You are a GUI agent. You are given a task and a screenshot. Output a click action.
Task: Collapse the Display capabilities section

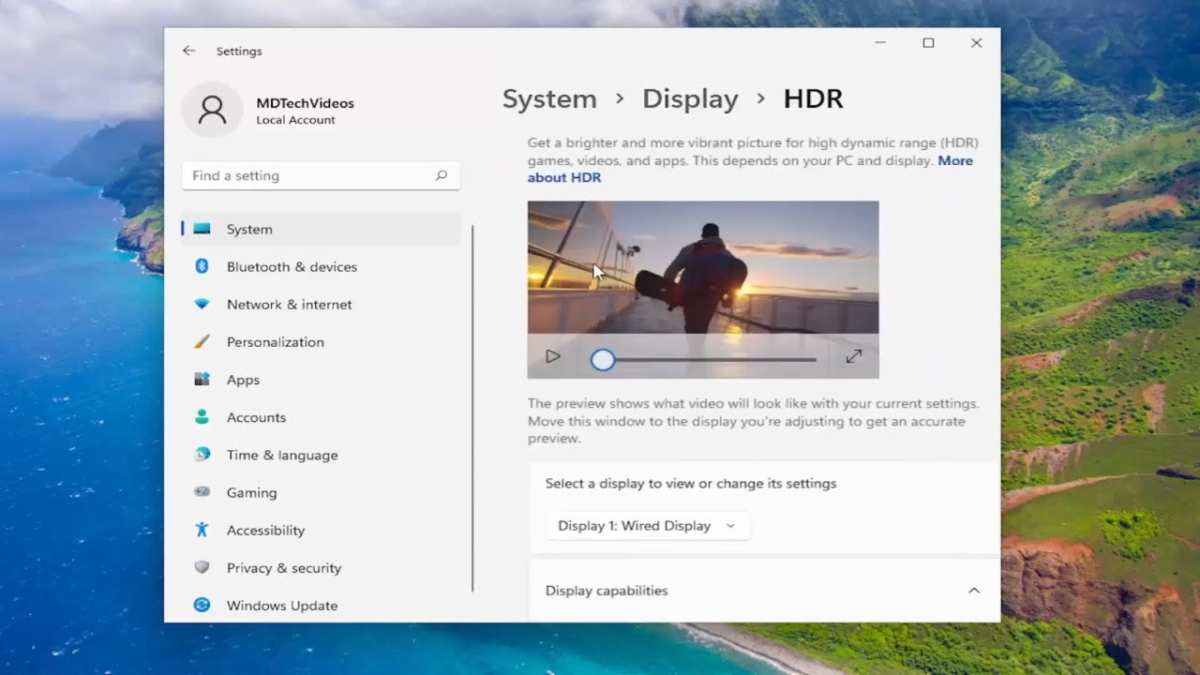pyautogui.click(x=973, y=591)
